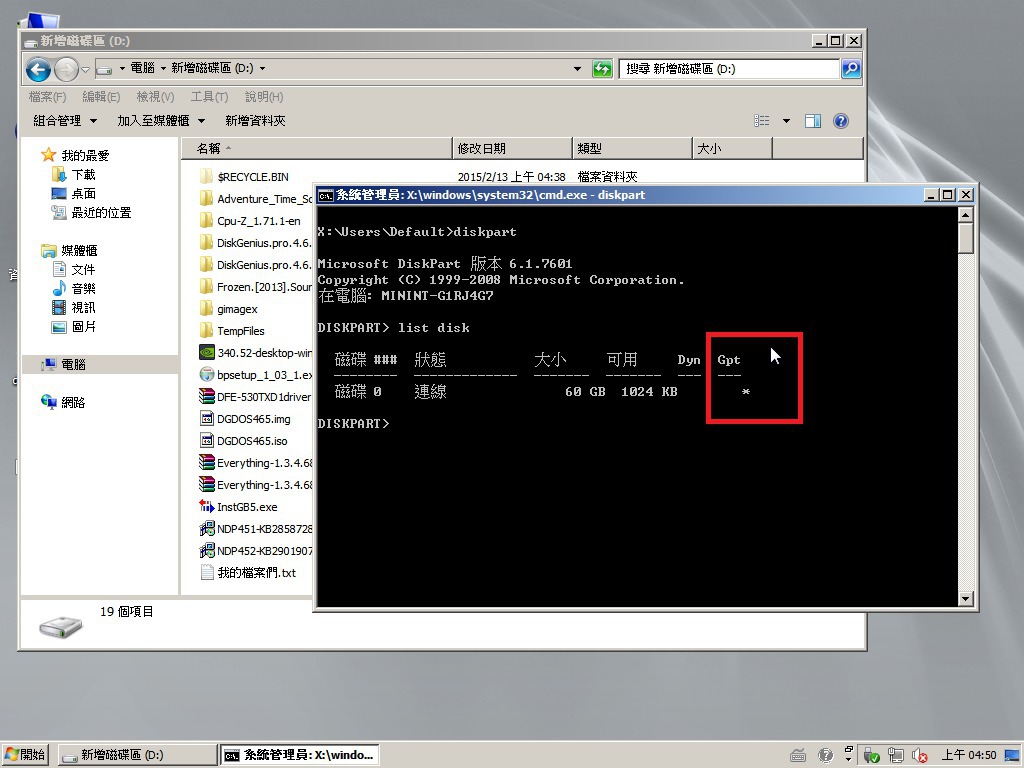Toggle the preview pane icon
The height and width of the screenshot is (768, 1024).
click(813, 121)
